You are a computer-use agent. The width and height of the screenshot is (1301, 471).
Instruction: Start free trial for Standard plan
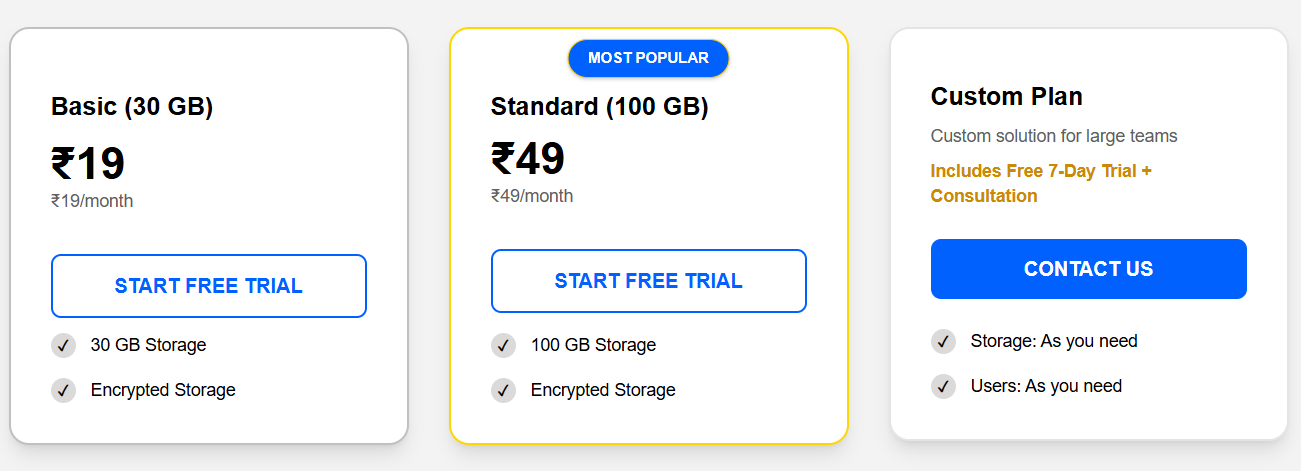(648, 281)
